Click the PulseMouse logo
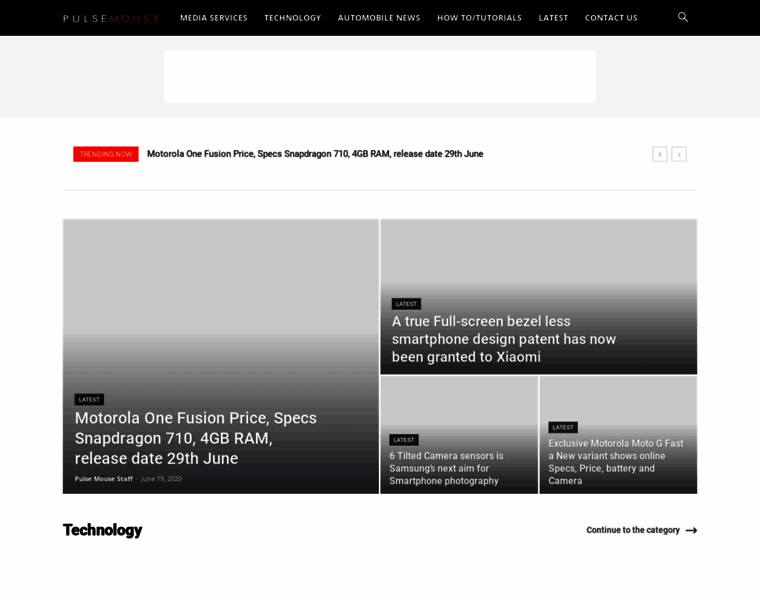The height and width of the screenshot is (600, 760). point(111,18)
